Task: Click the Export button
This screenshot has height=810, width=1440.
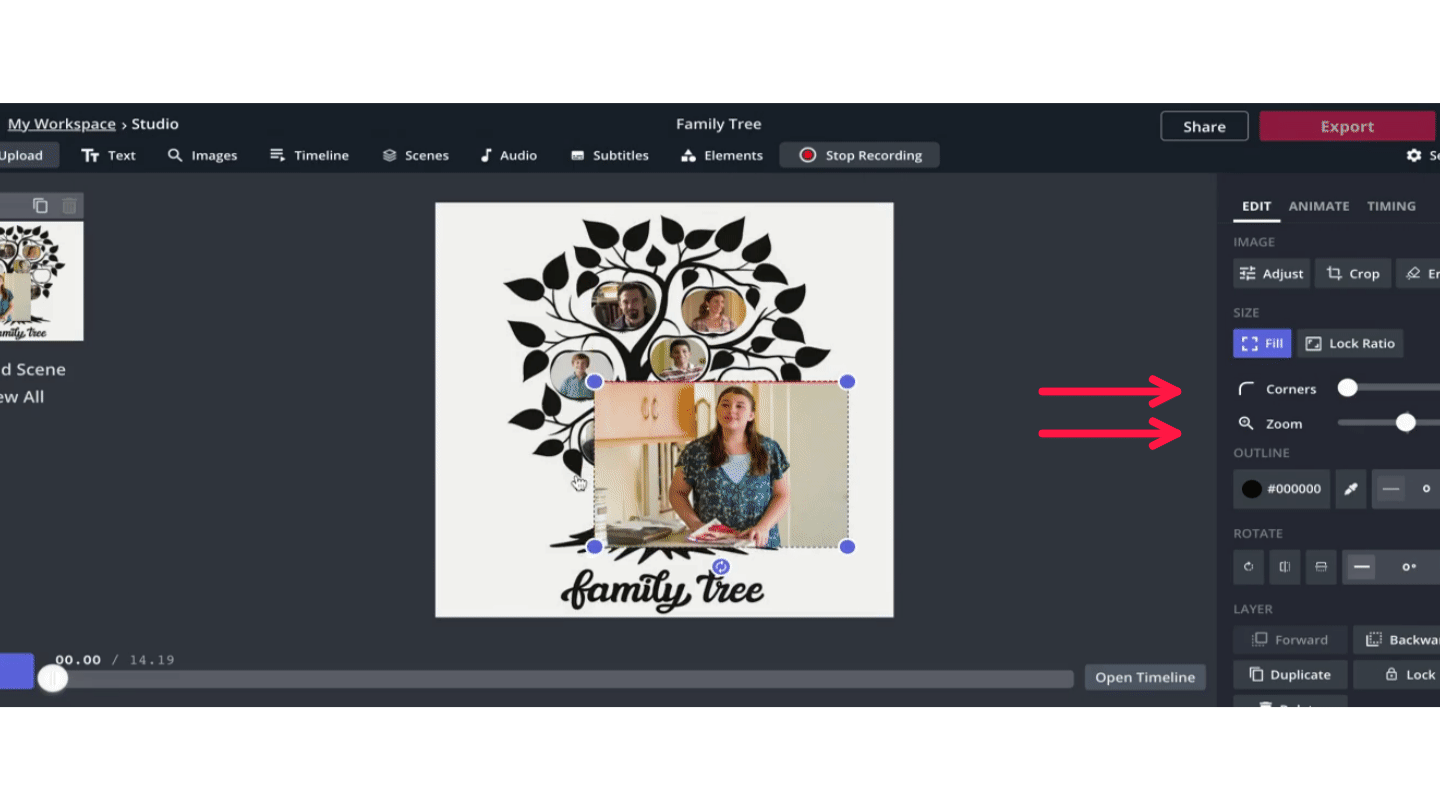Action: pos(1347,126)
